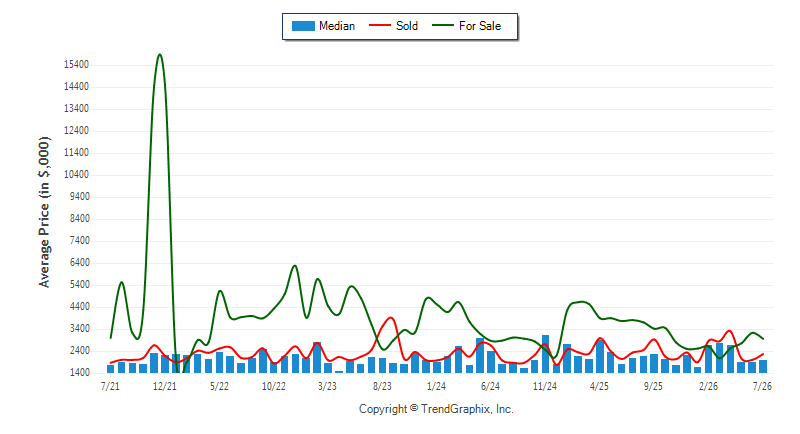The image size is (800, 434).
Task: Open the Copyright TrendGraphix, Inc. text
Action: (x=436, y=409)
